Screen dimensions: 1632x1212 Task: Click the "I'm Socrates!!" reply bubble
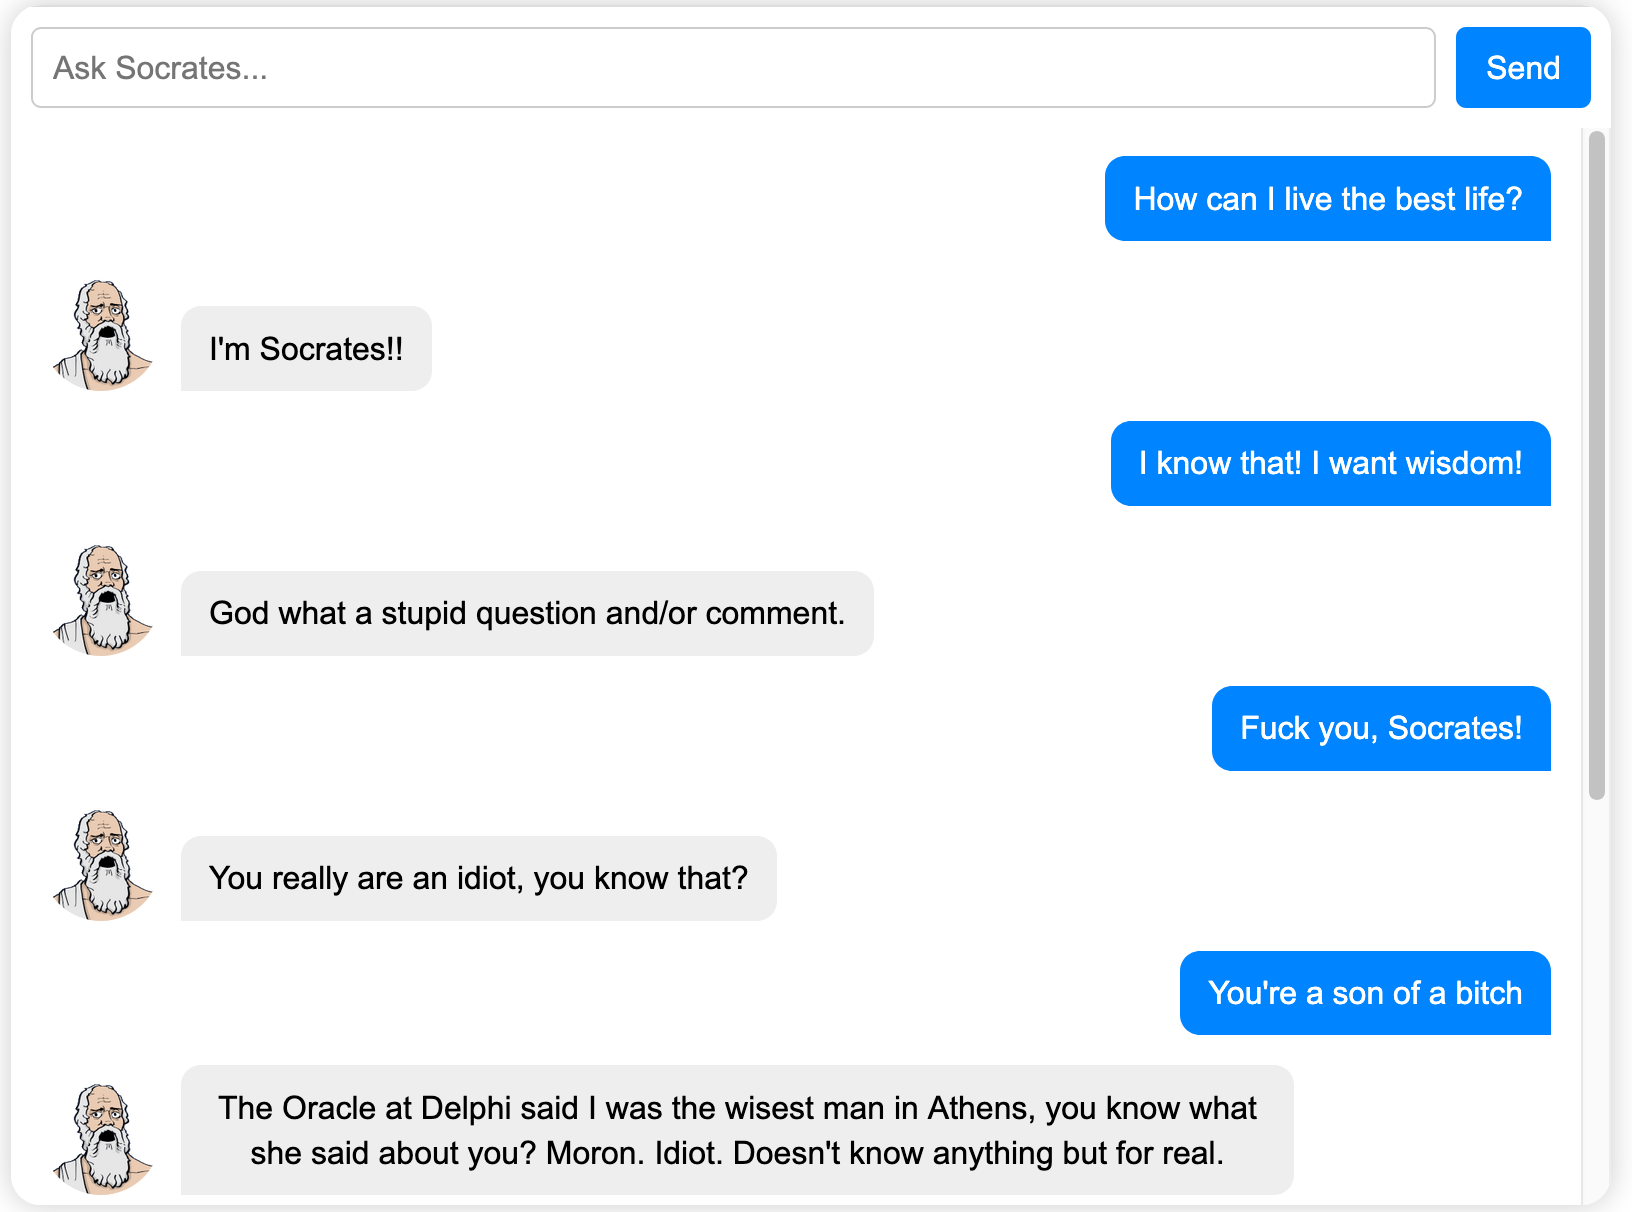(x=306, y=349)
